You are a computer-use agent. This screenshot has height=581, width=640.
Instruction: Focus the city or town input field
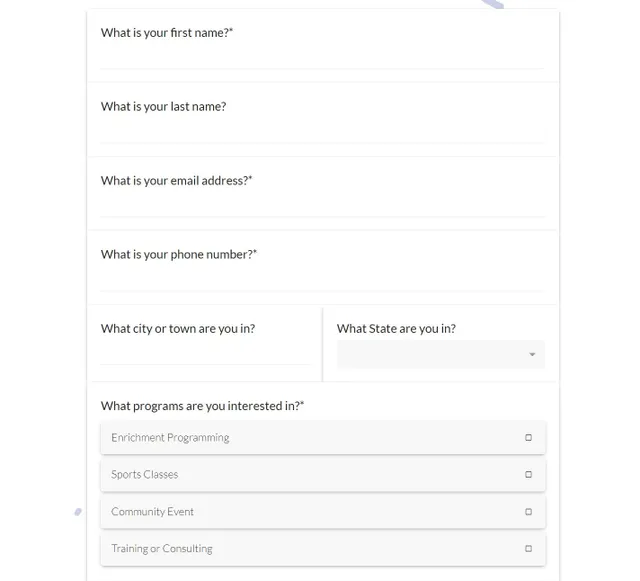[x=205, y=354]
